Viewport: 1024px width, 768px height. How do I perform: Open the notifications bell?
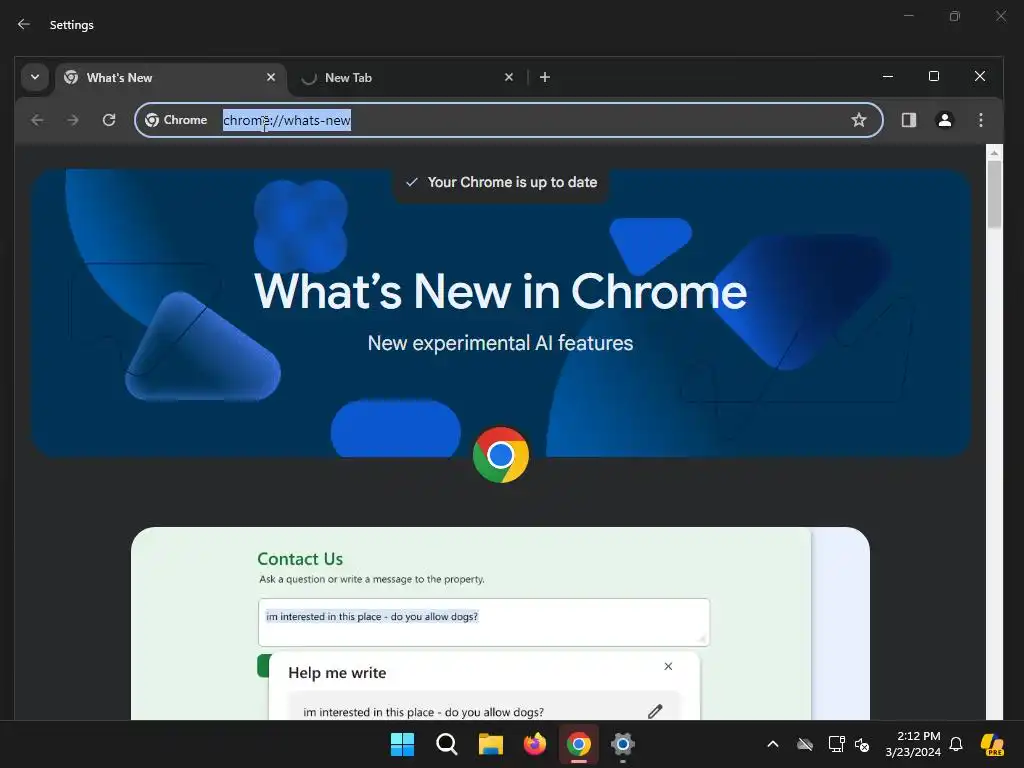tap(956, 744)
